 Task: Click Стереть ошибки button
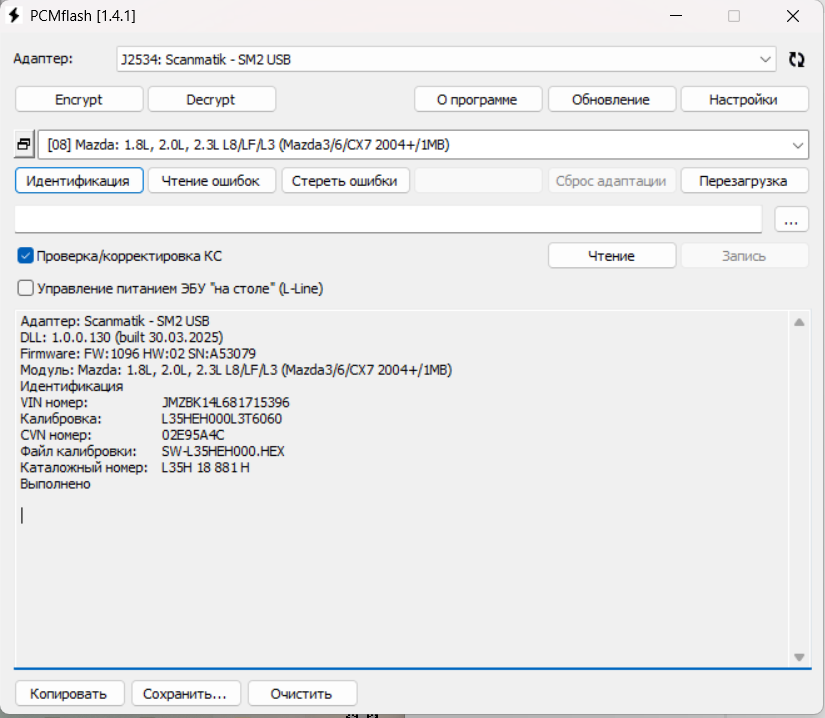point(345,180)
